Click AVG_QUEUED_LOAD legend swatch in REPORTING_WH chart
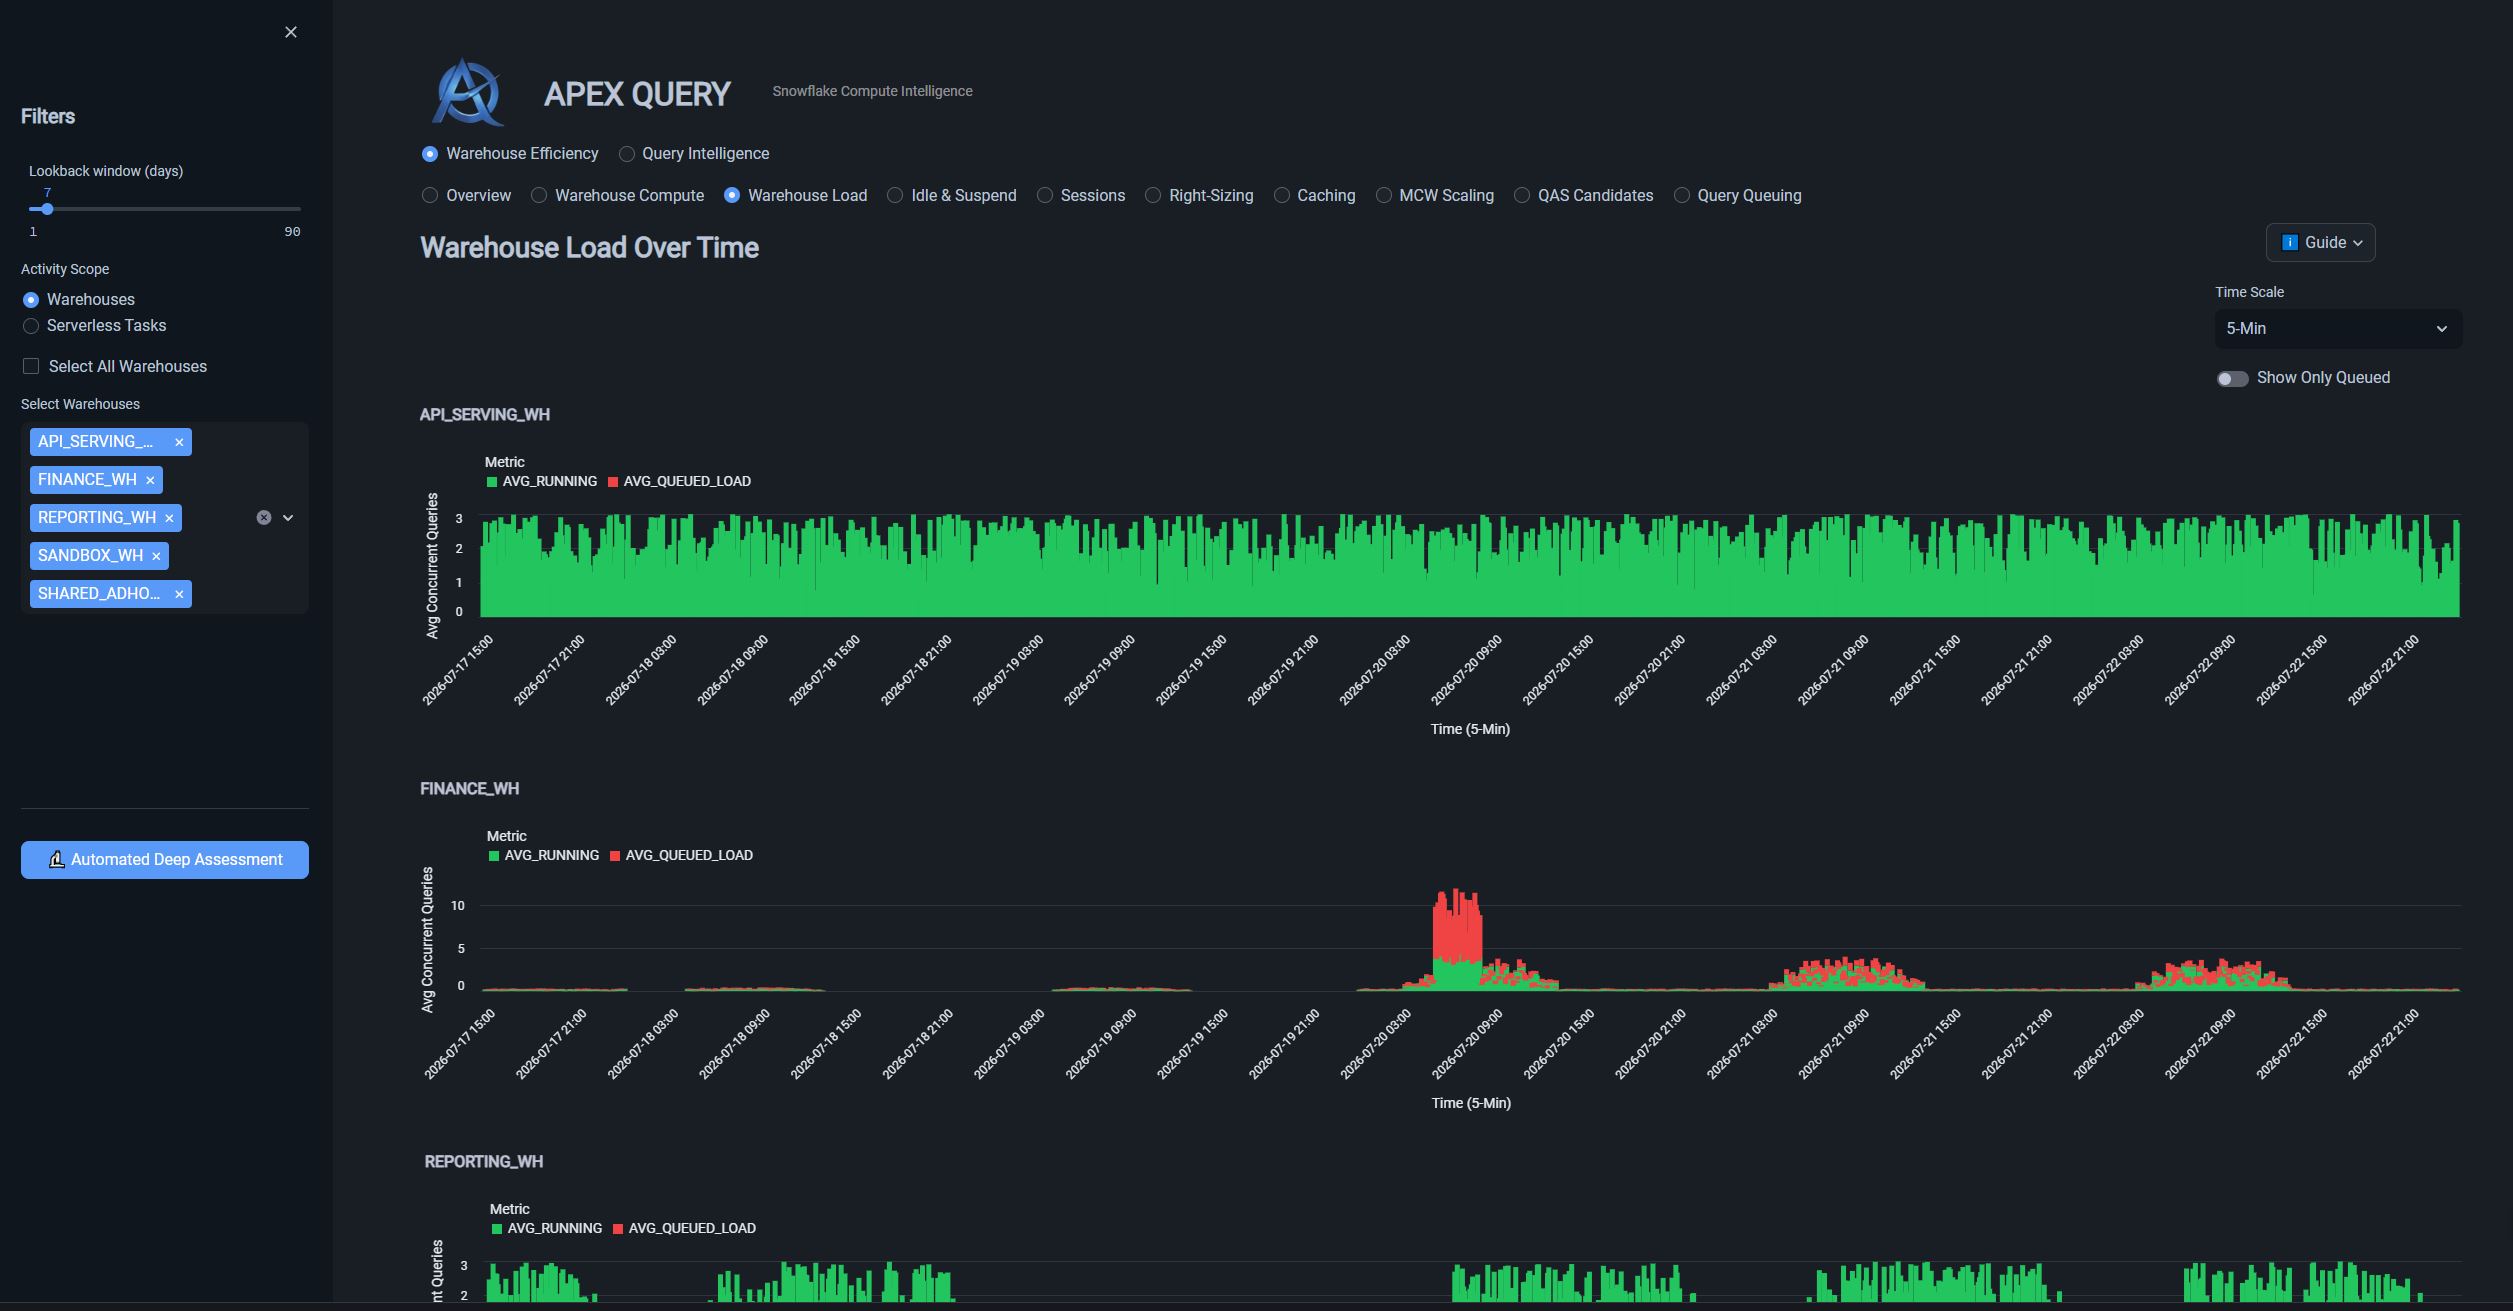This screenshot has width=2513, height=1311. [618, 1229]
